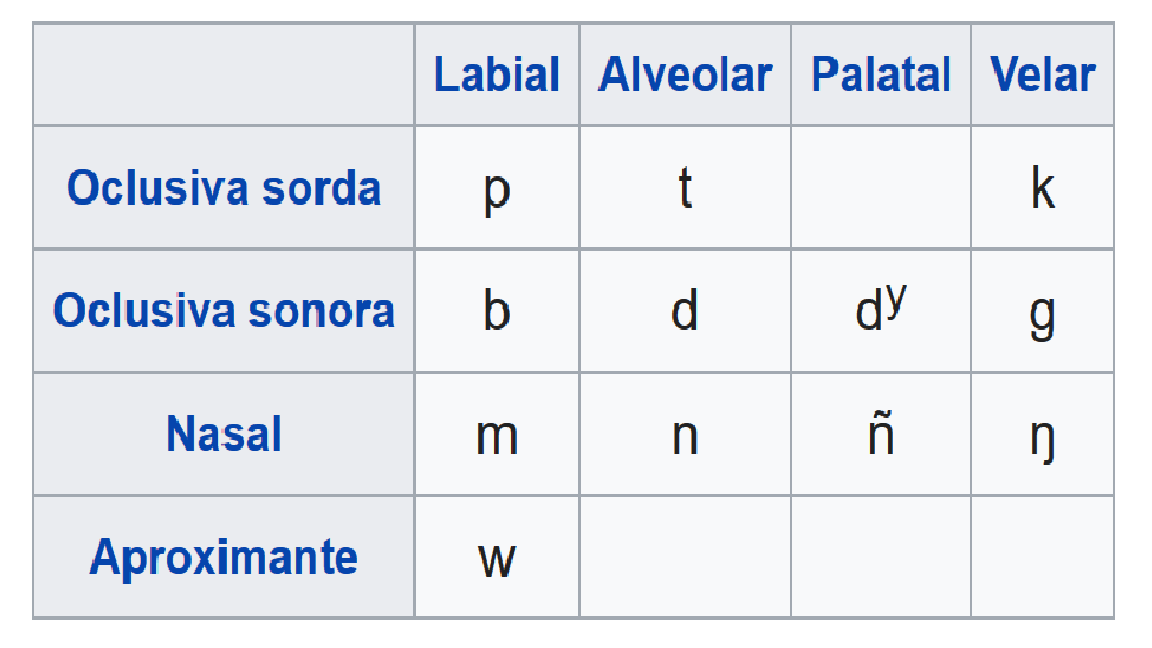Follow the Nasal row header link
This screenshot has height=648, width=1152.
tap(224, 434)
